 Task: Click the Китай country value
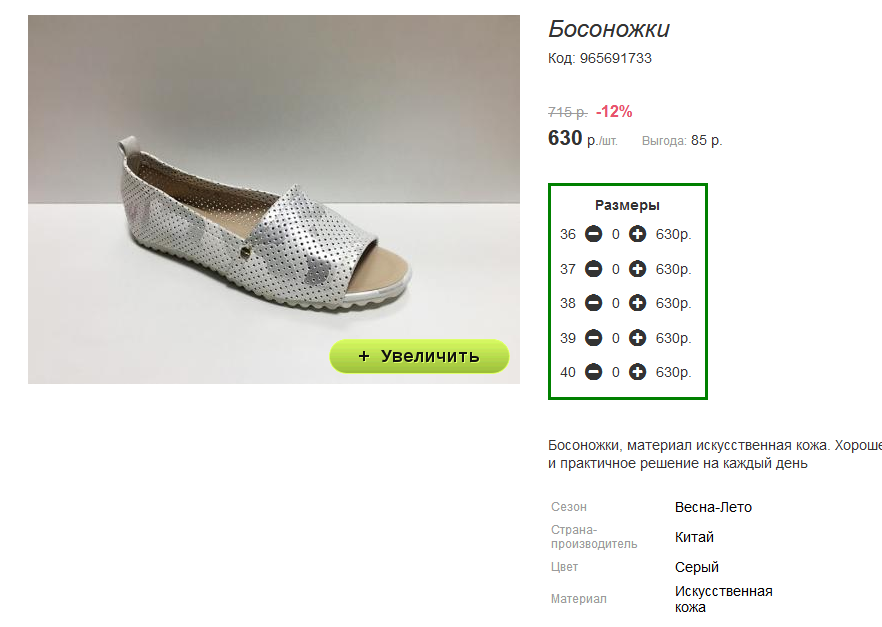coord(694,538)
